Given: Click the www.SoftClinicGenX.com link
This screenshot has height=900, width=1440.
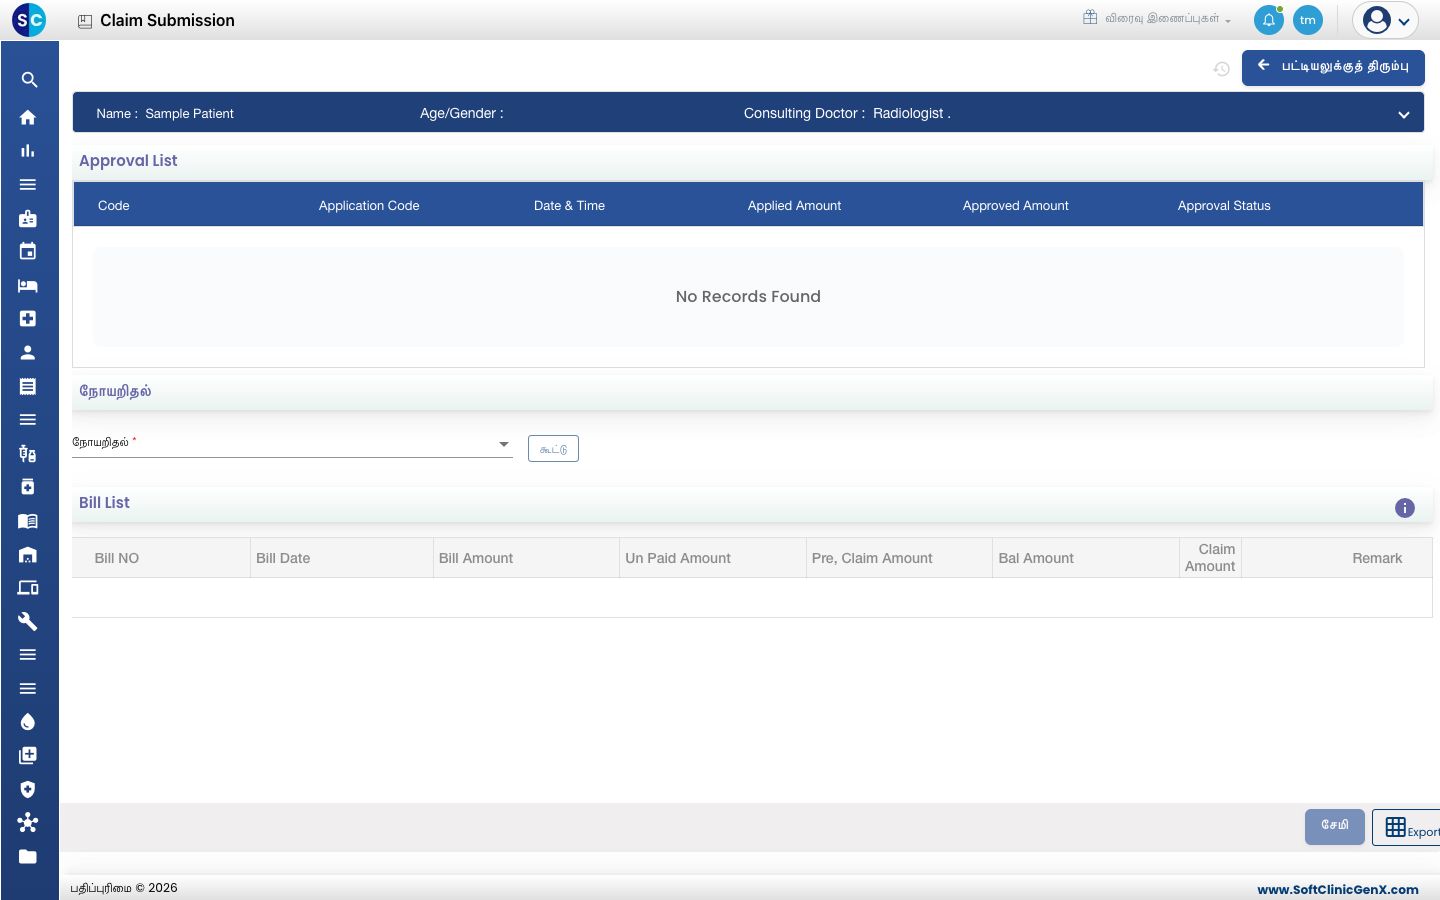Looking at the screenshot, I should point(1337,889).
